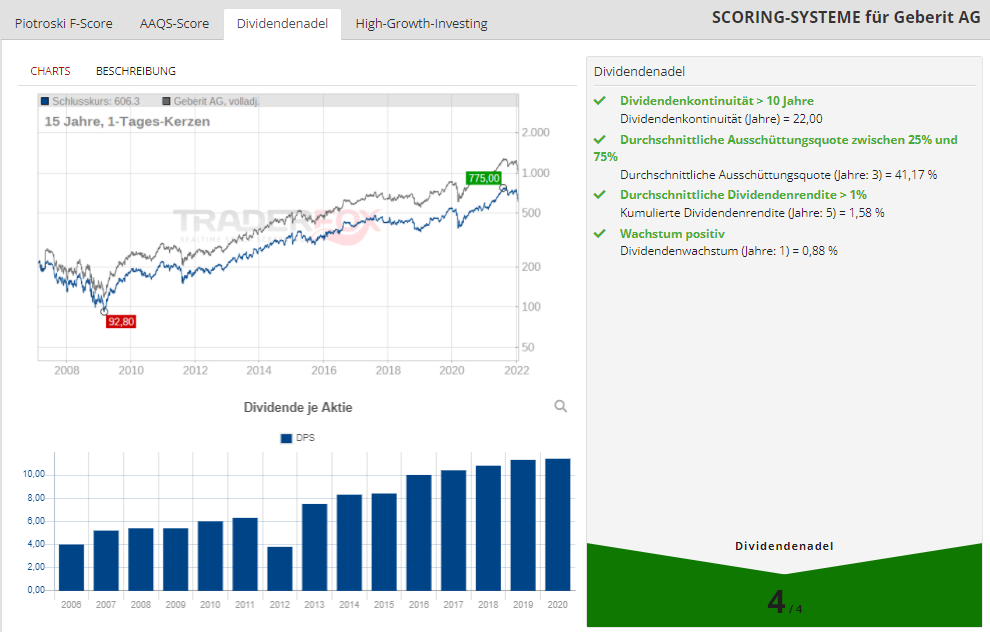Image resolution: width=990 pixels, height=632 pixels.
Task: Open the High-Growth-Investing tab
Action: 421,24
